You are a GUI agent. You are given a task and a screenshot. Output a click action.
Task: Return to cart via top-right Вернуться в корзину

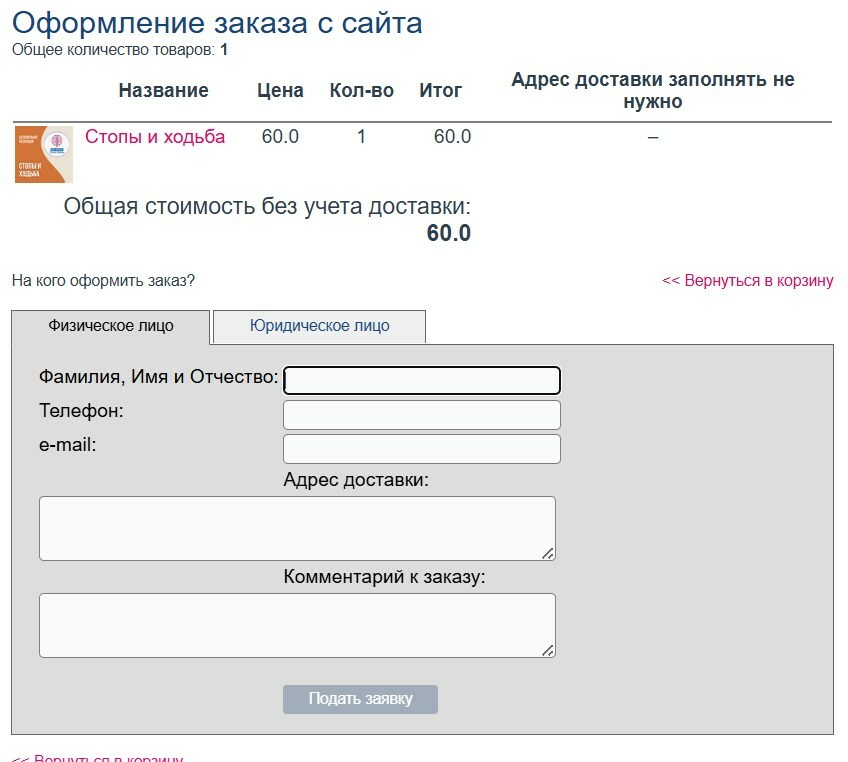coord(747,281)
